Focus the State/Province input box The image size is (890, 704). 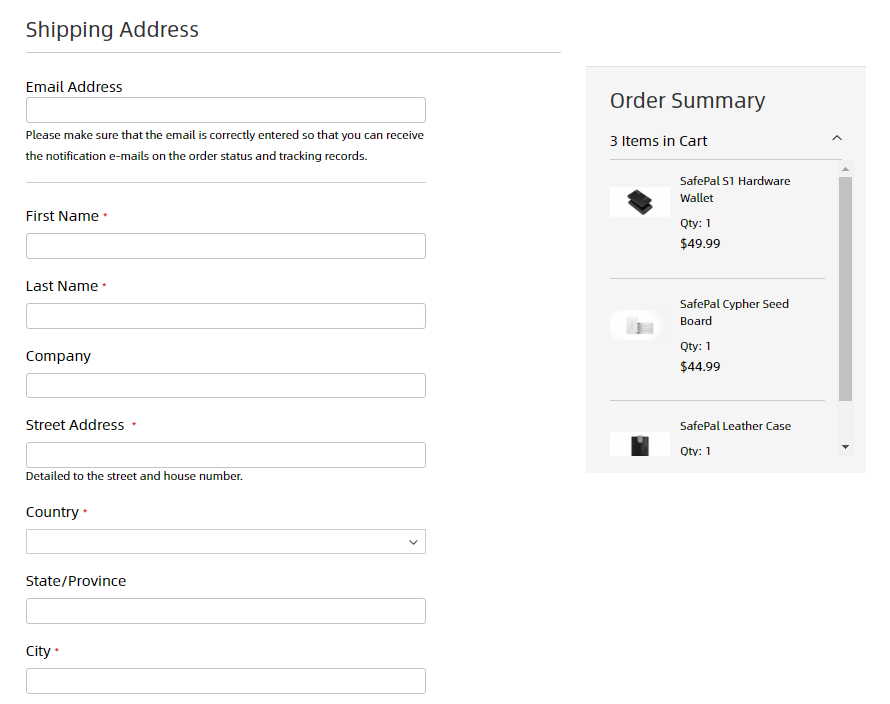coord(225,611)
